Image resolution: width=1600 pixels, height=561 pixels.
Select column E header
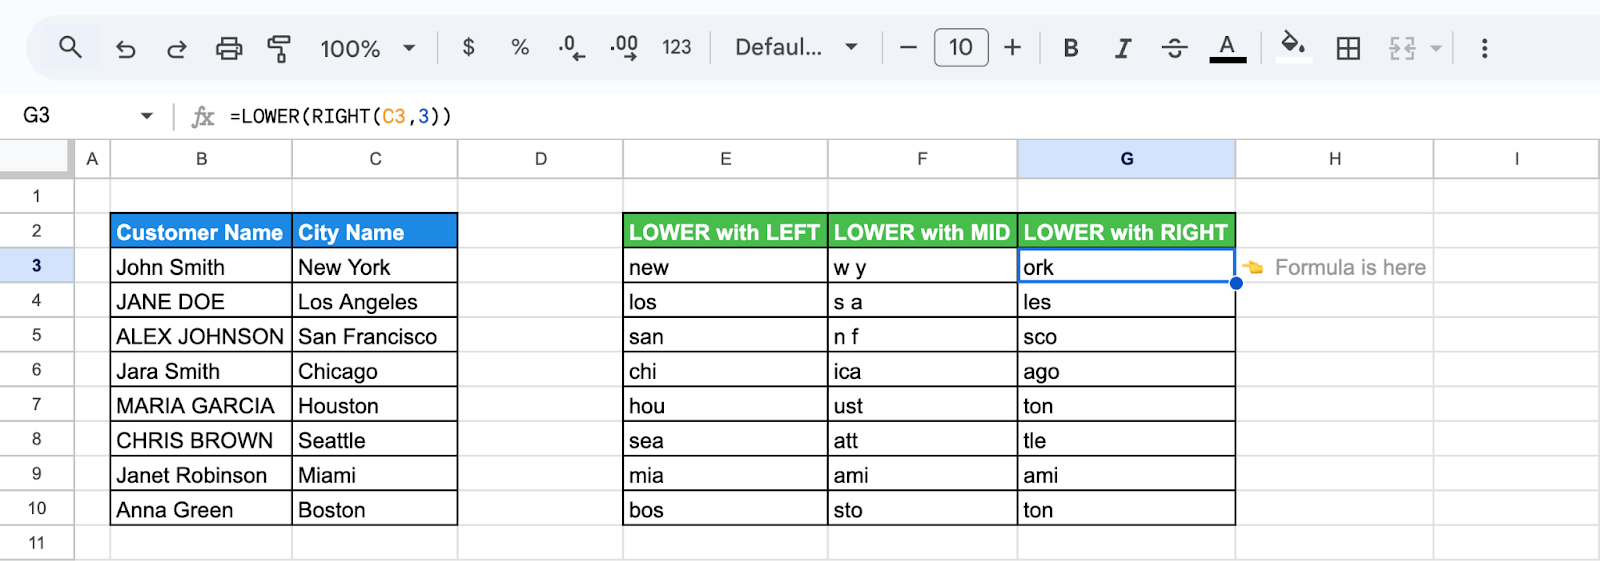(725, 158)
